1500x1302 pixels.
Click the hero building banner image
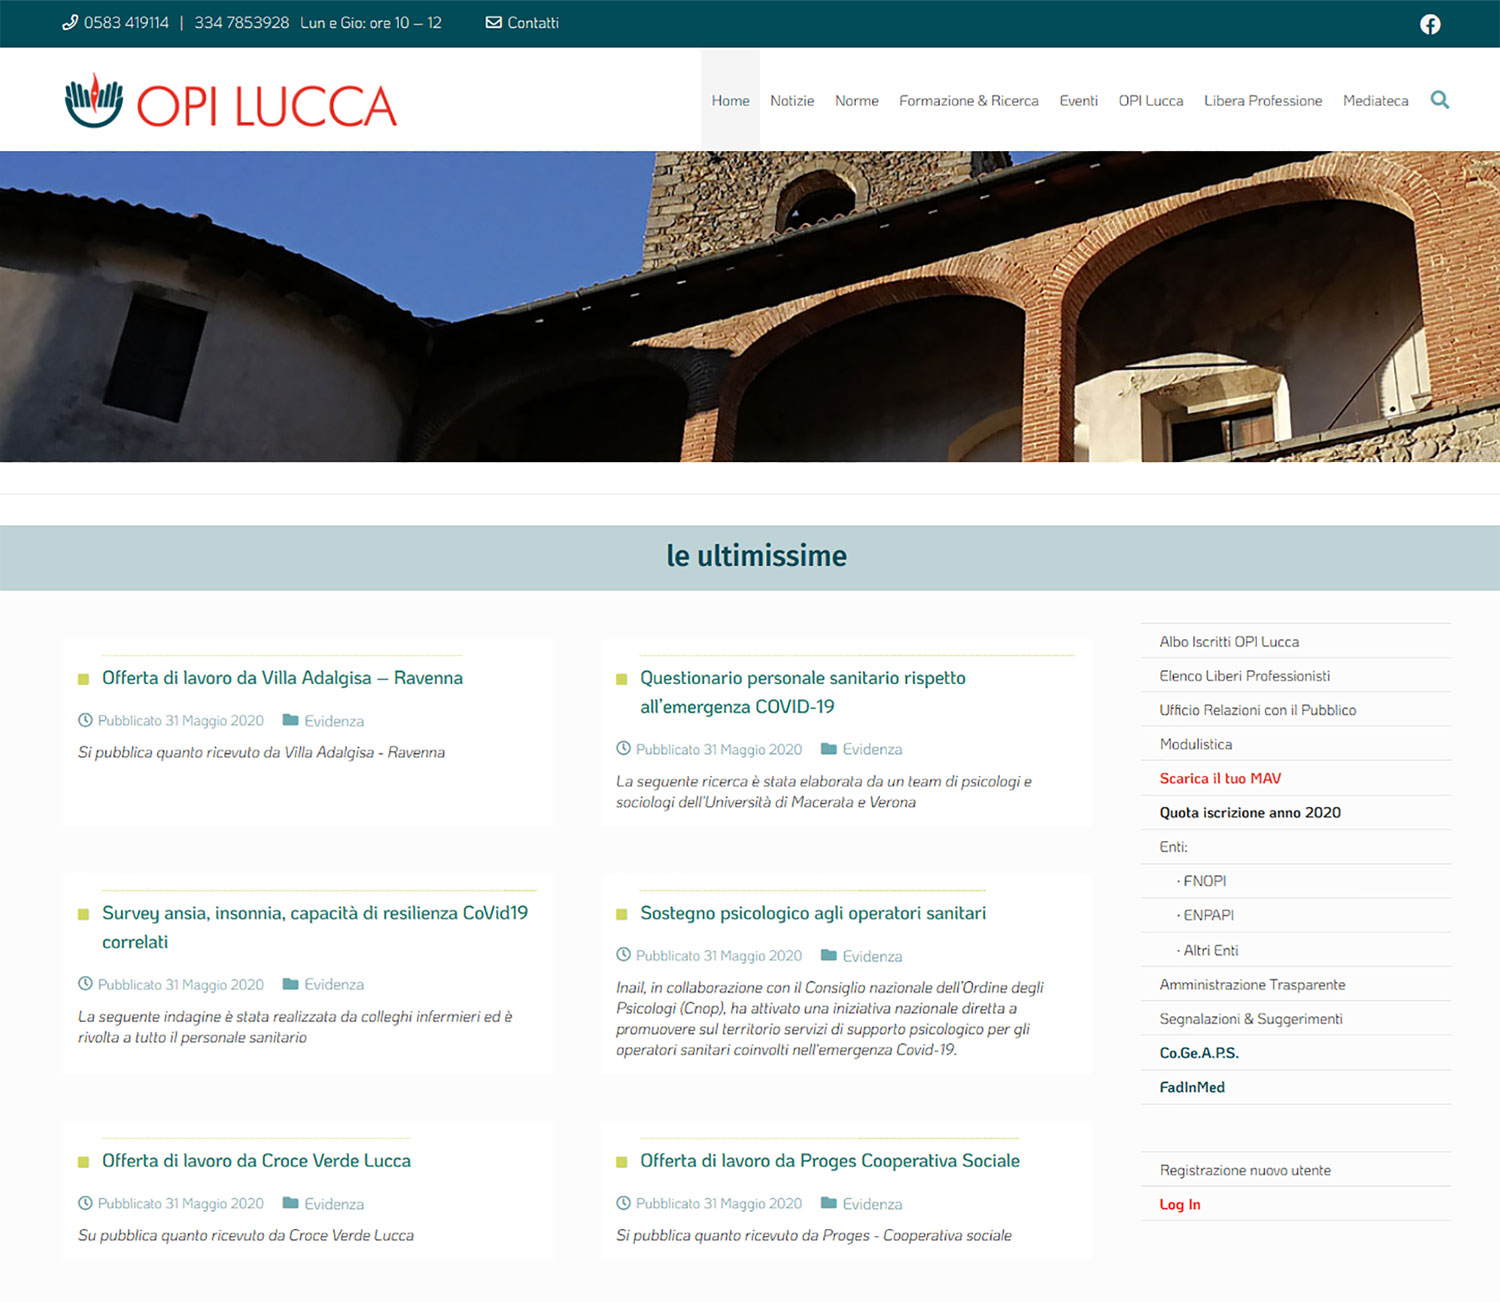click(750, 306)
